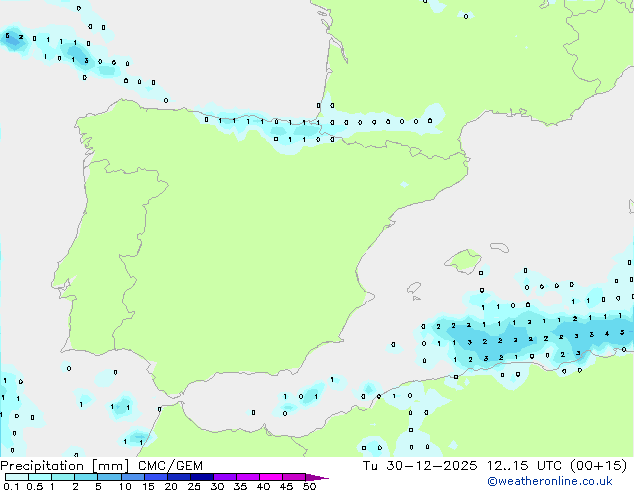
Task: Click the Menorca island outline on the map
Action: (x=499, y=247)
